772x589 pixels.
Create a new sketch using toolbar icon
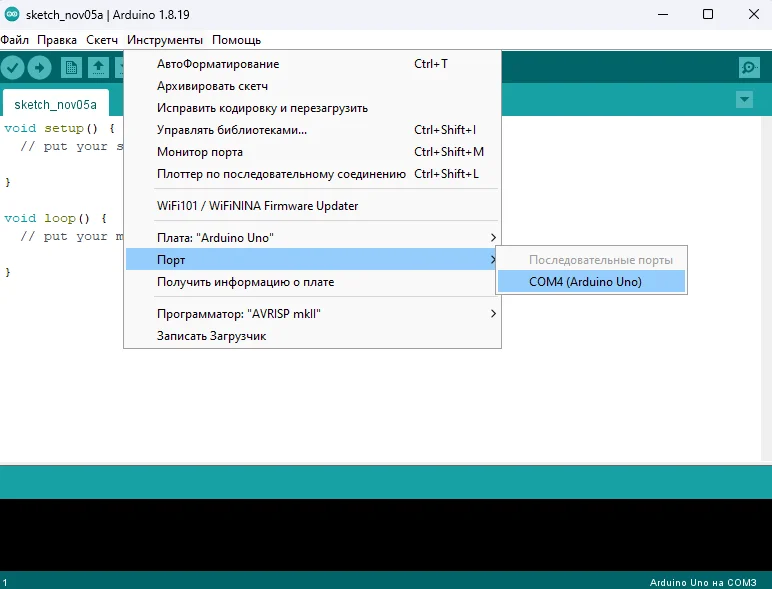[71, 67]
